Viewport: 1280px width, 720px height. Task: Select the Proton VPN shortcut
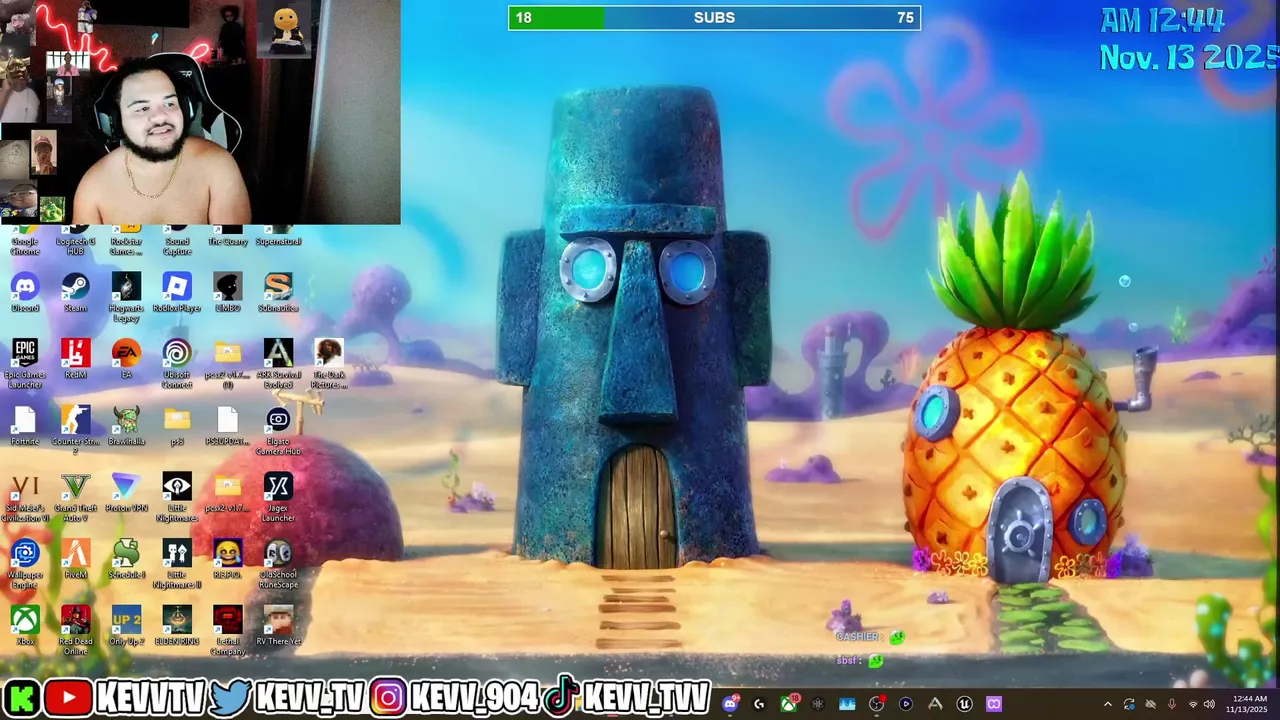pyautogui.click(x=126, y=492)
